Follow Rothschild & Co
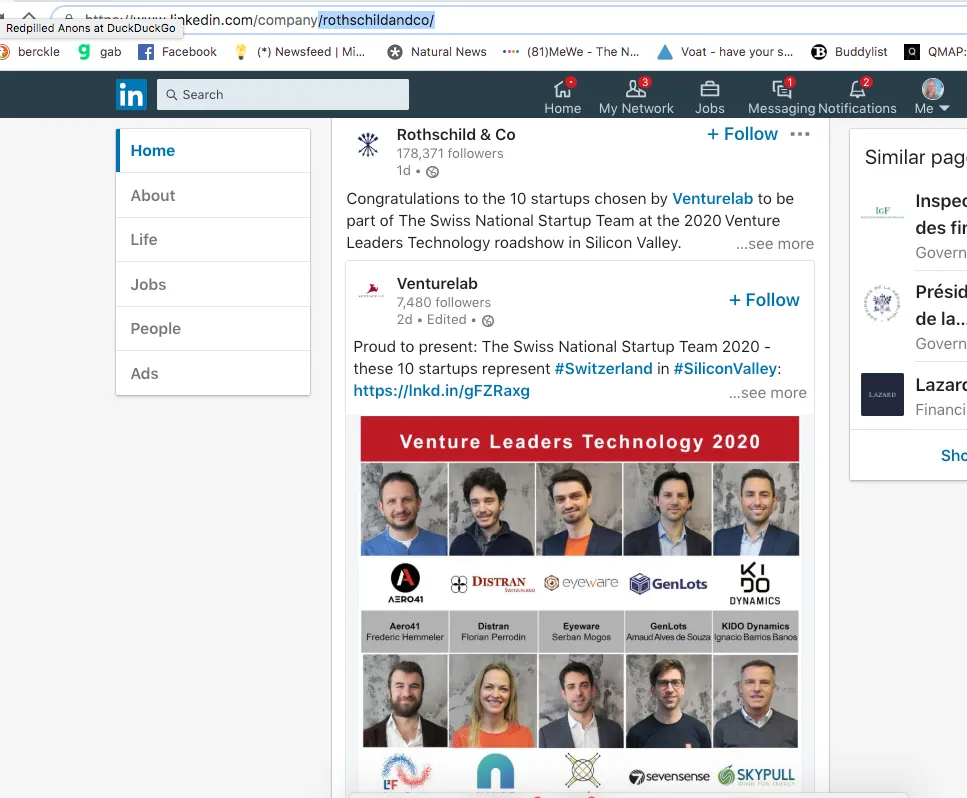 (x=742, y=134)
